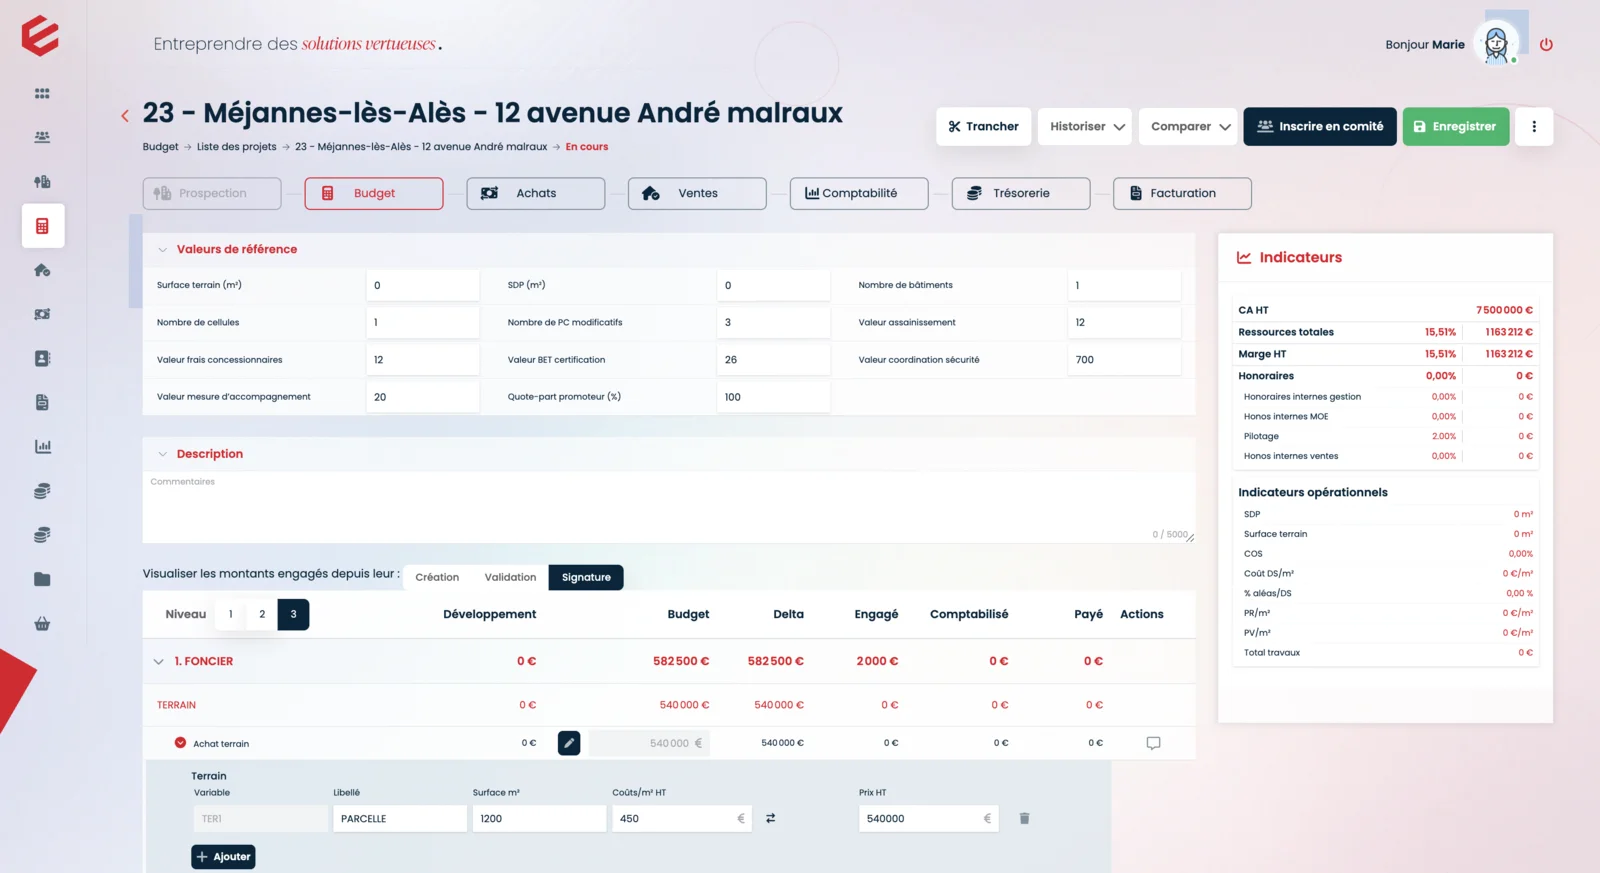
Task: Click the Surface terrain (m²) input field
Action: coord(422,286)
